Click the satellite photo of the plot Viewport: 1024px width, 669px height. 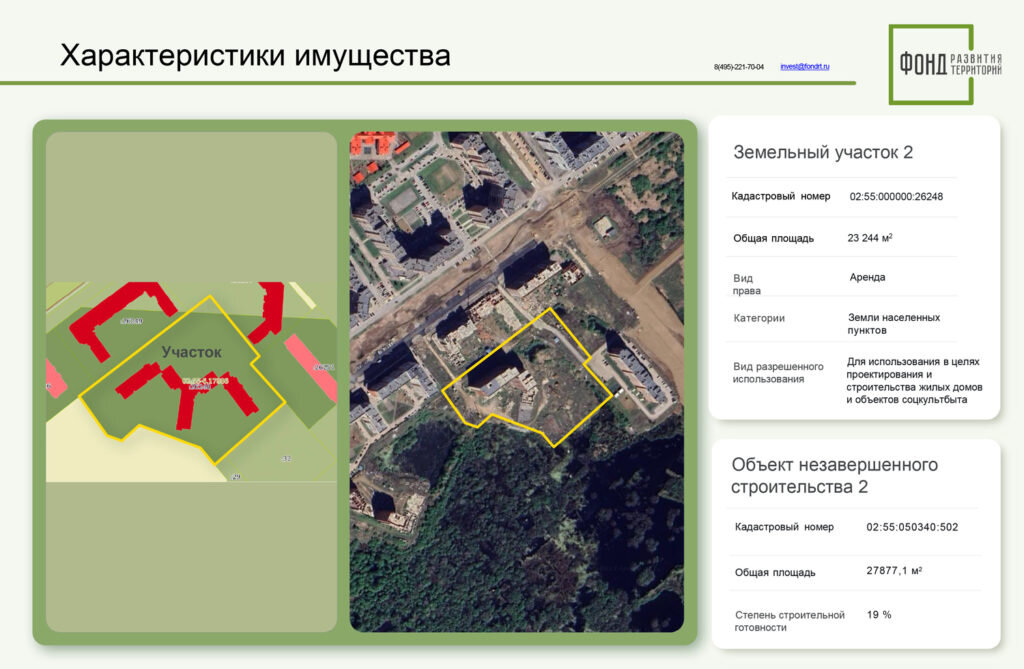(x=517, y=382)
